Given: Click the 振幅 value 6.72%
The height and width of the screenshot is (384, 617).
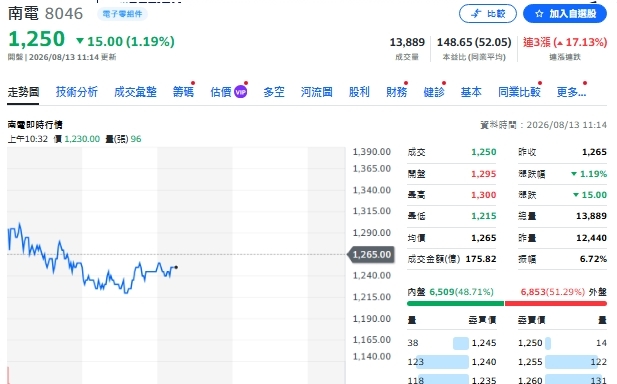Looking at the screenshot, I should click(x=593, y=259).
